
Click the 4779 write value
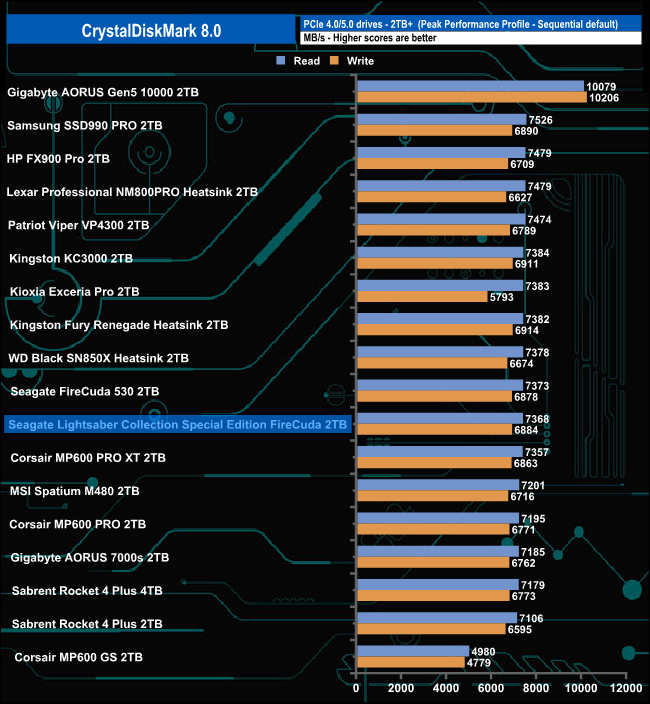479,663
